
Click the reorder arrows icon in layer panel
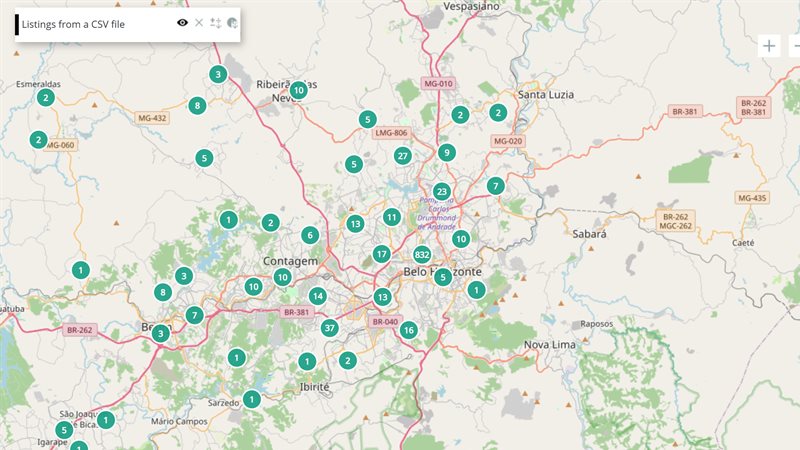click(215, 23)
